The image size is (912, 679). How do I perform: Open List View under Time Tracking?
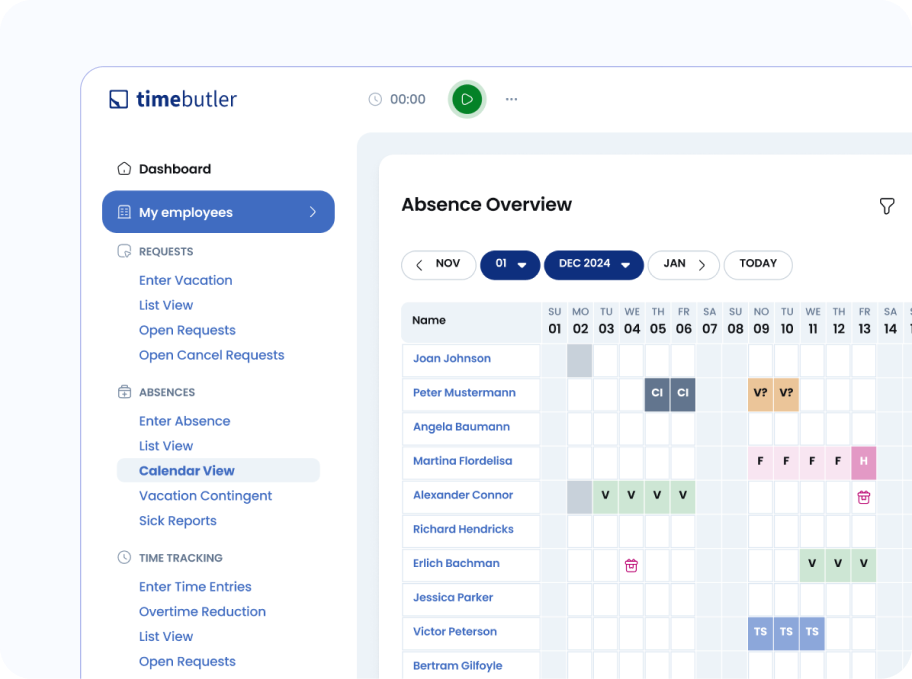pos(166,637)
